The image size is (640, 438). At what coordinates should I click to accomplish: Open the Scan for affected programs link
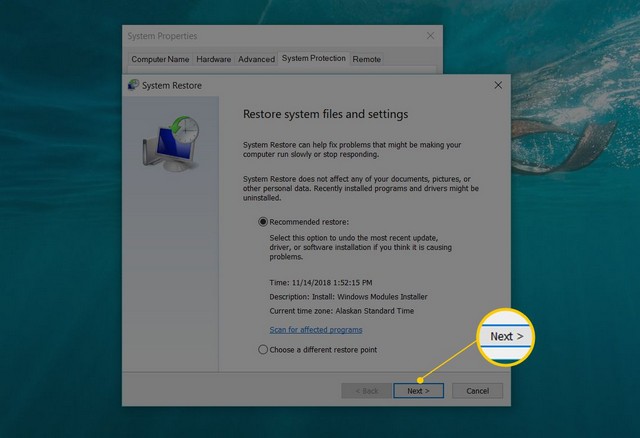click(316, 329)
